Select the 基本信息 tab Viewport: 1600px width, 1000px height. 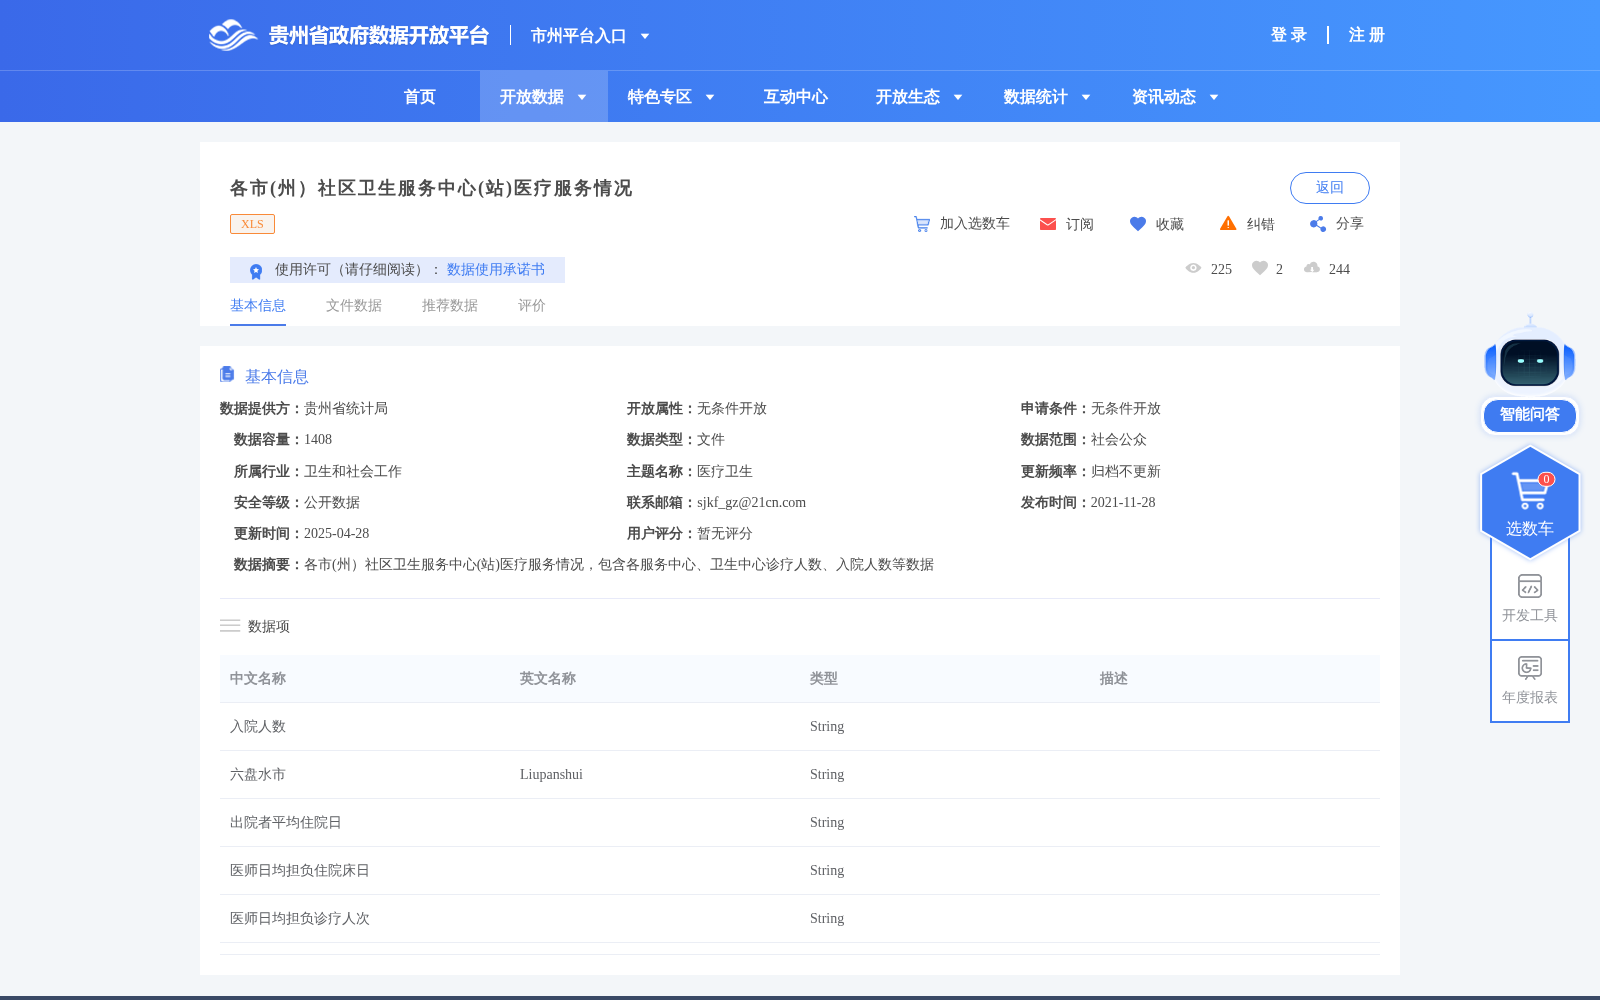258,306
